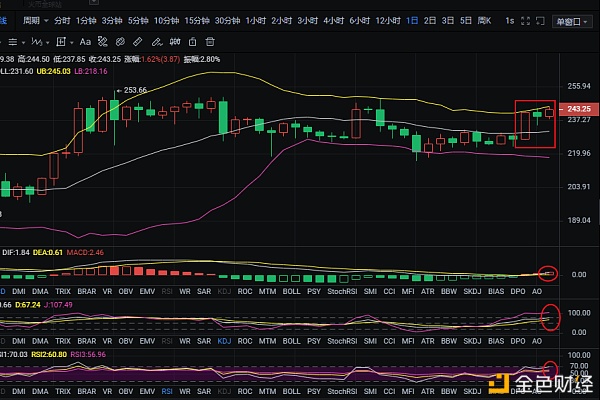Select the Aa text annotation tool
The image size is (600, 400).
(x=85, y=42)
